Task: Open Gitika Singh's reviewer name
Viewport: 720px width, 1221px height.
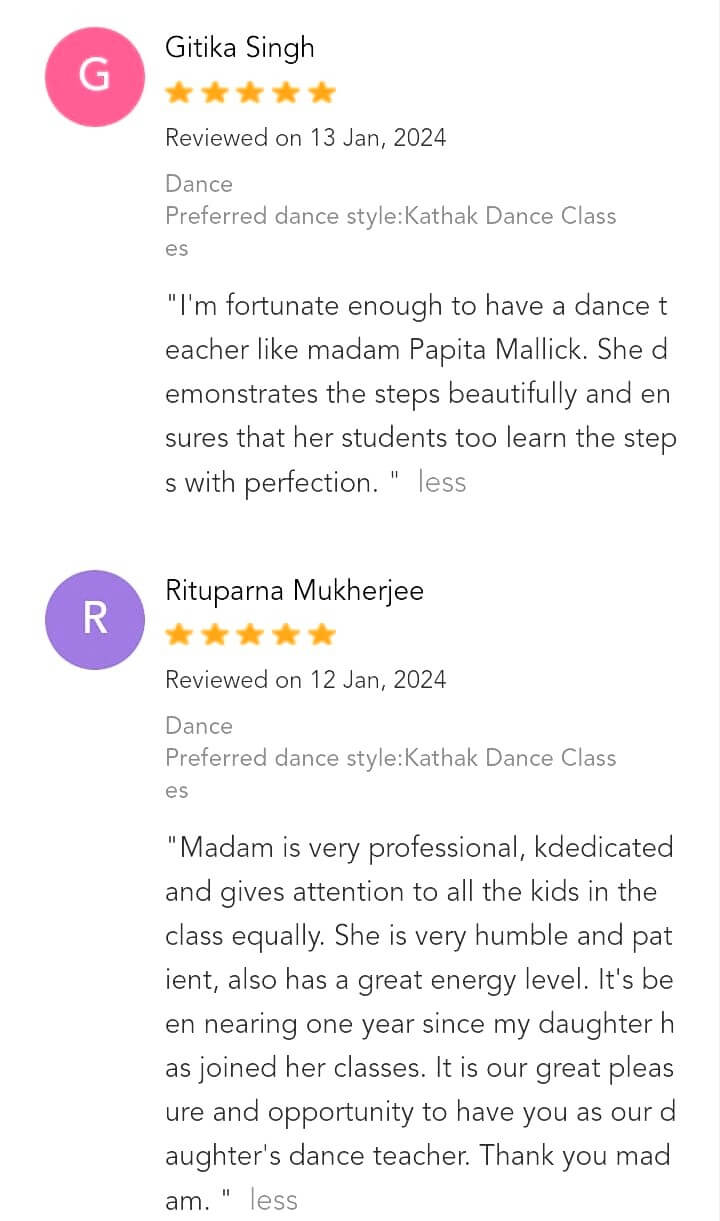Action: coord(240,48)
